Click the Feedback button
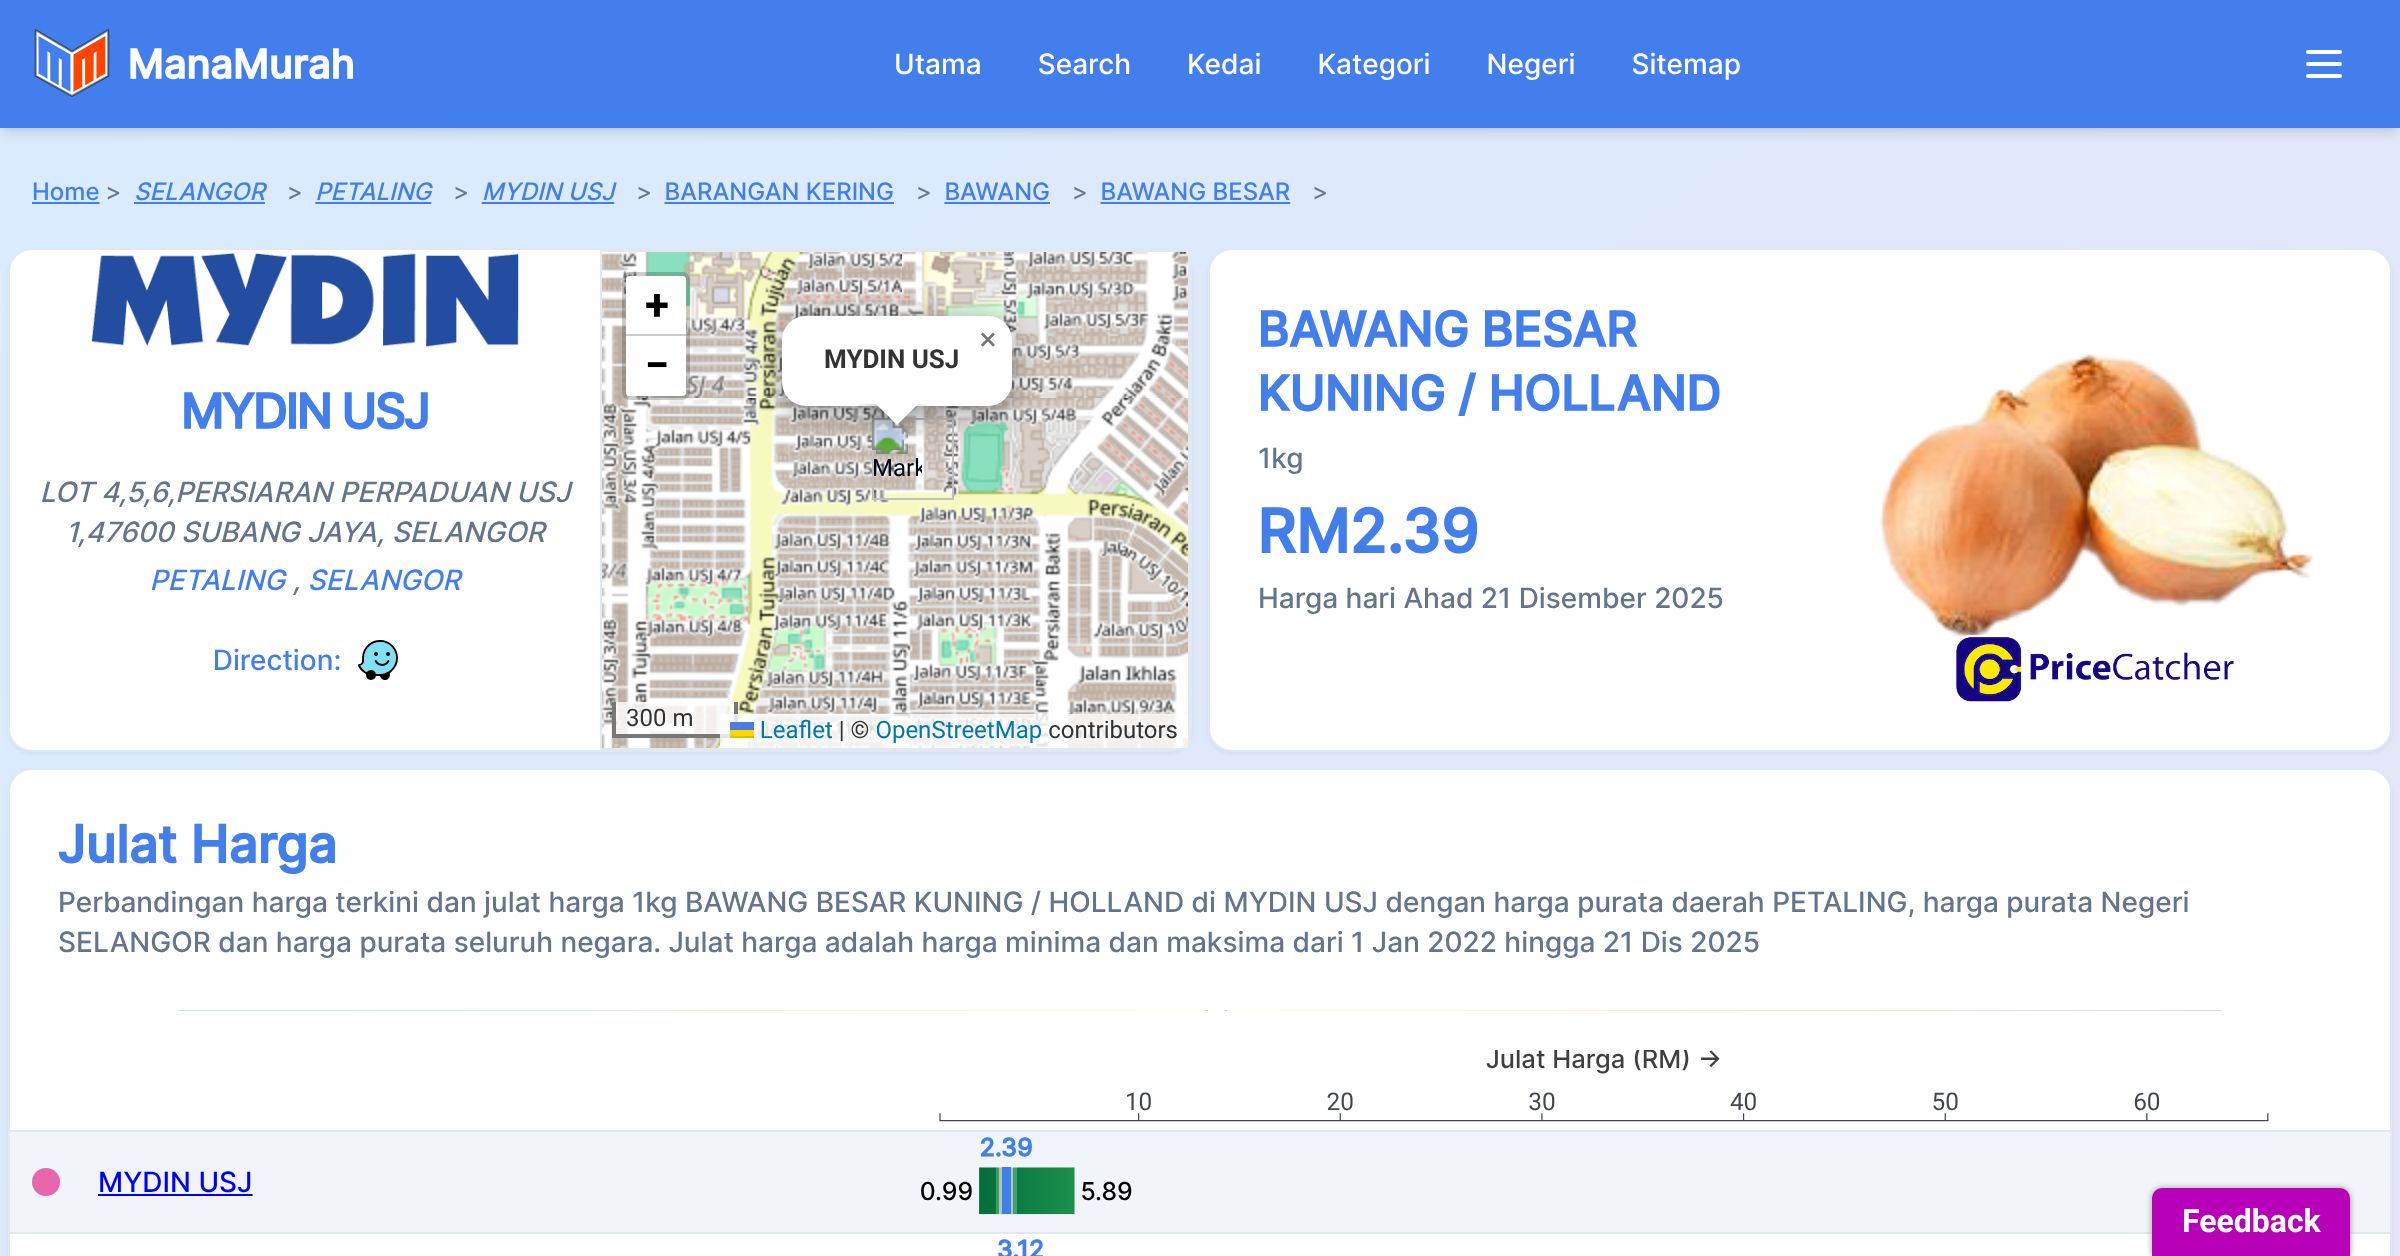Image resolution: width=2400 pixels, height=1256 pixels. [x=2250, y=1220]
